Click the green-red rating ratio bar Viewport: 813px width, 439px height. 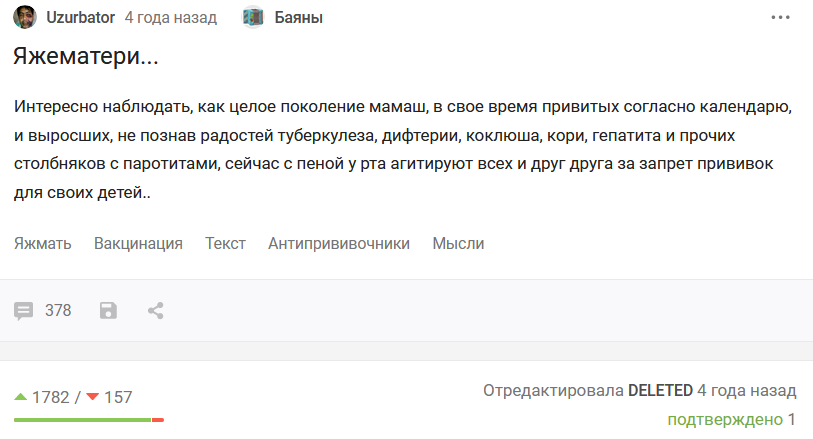(89, 420)
